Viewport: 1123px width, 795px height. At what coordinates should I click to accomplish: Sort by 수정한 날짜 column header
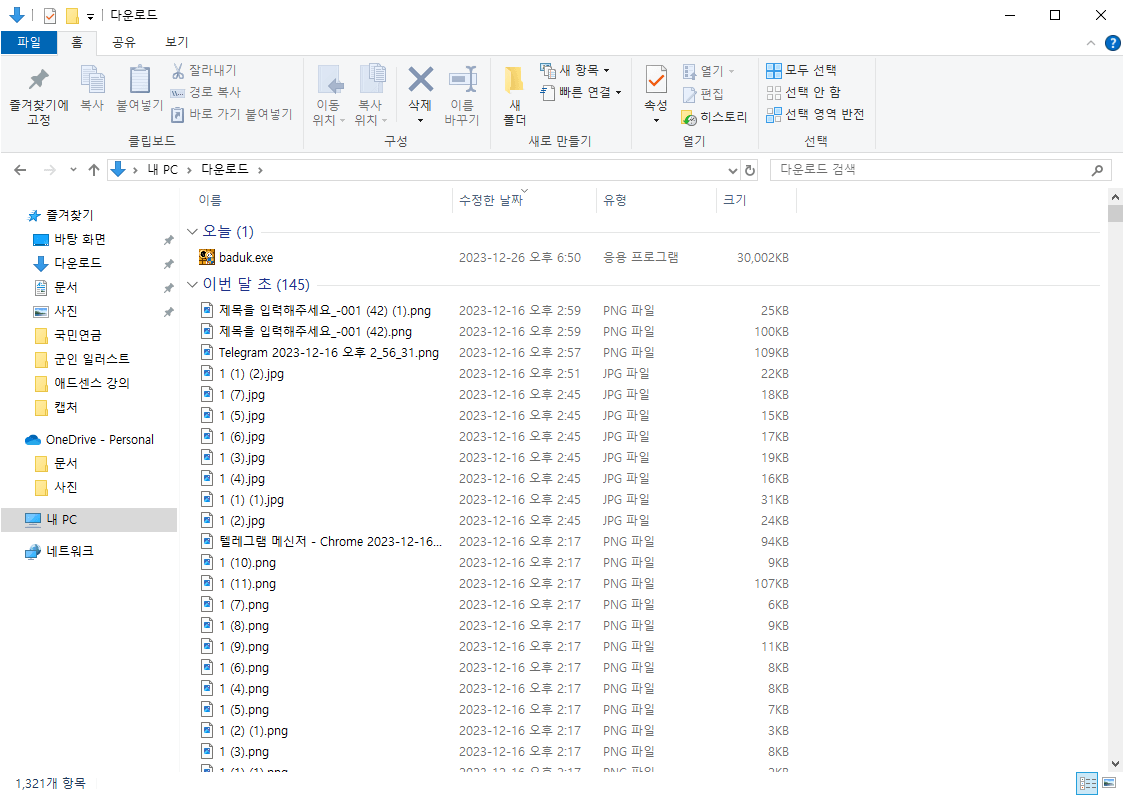[x=524, y=201]
